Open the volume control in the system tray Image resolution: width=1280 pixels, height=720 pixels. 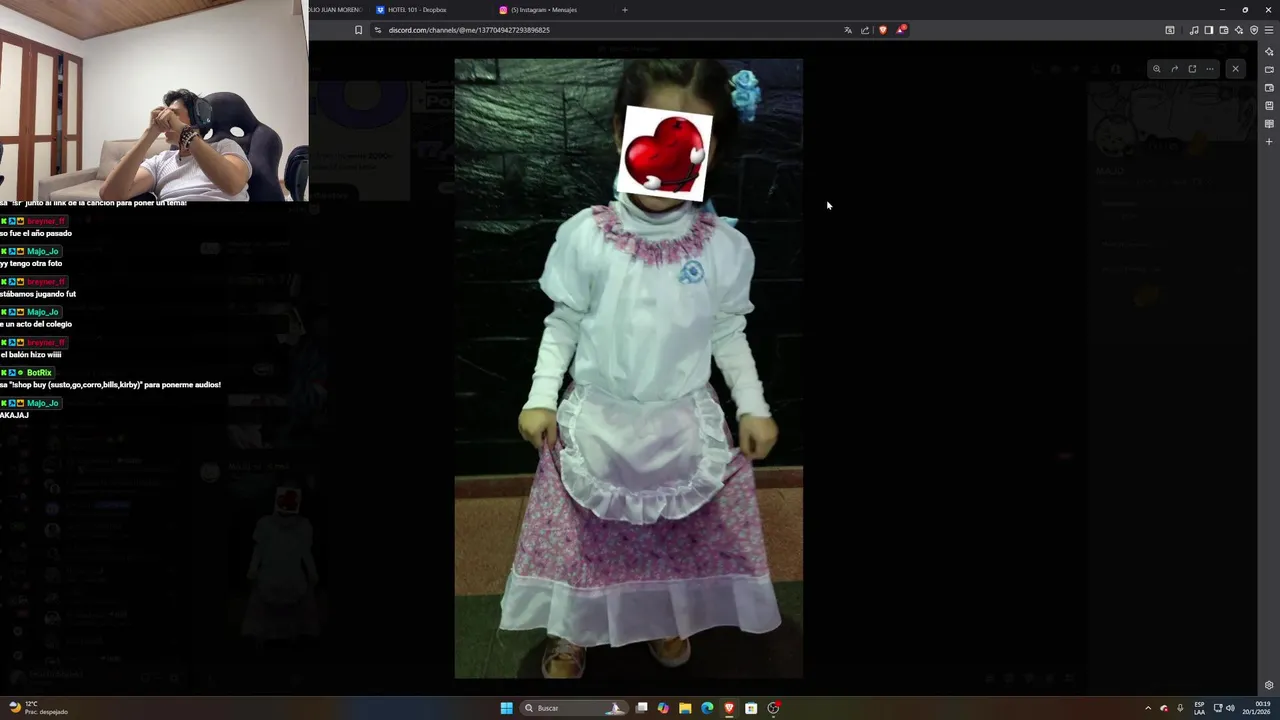click(1230, 708)
